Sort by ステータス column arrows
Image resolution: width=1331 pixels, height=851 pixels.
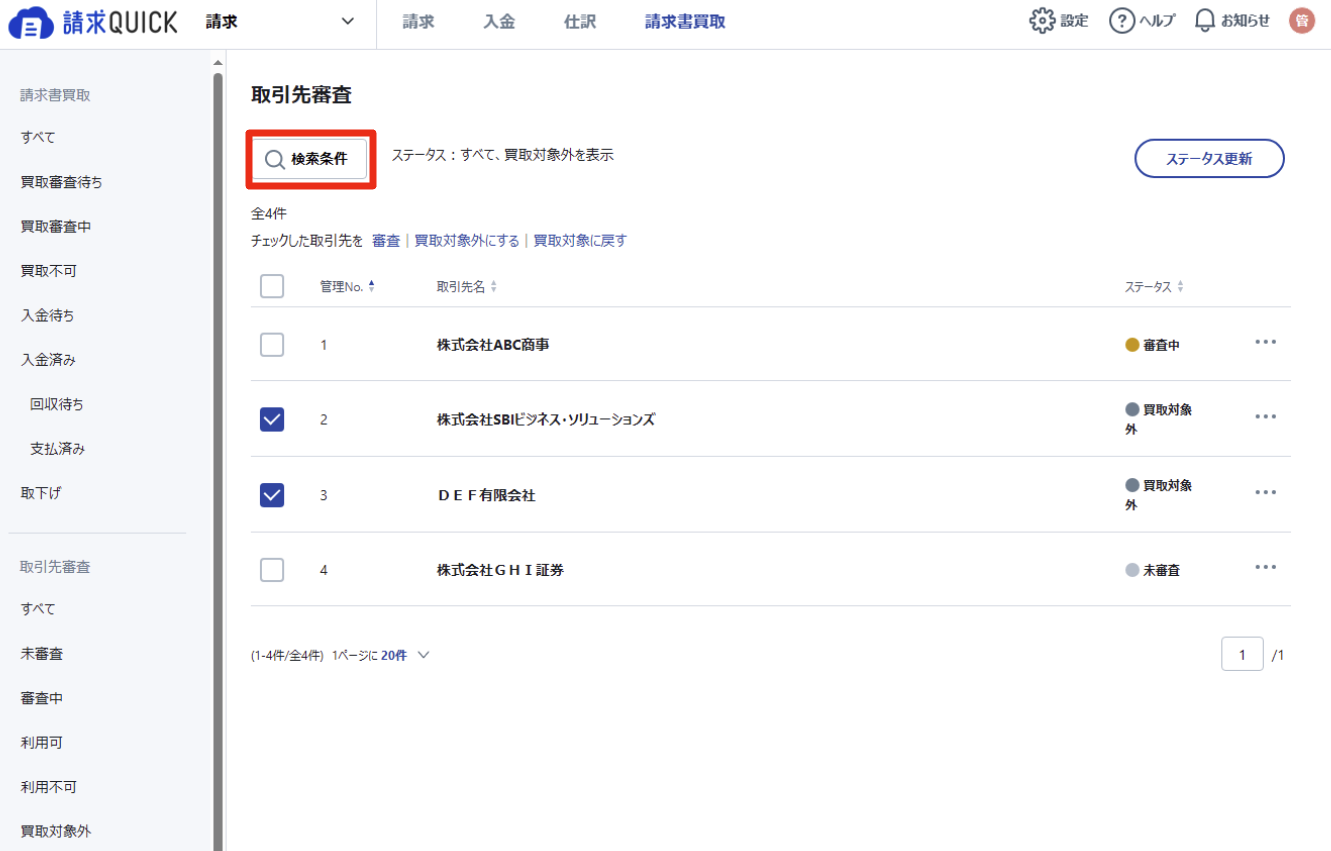(1180, 287)
